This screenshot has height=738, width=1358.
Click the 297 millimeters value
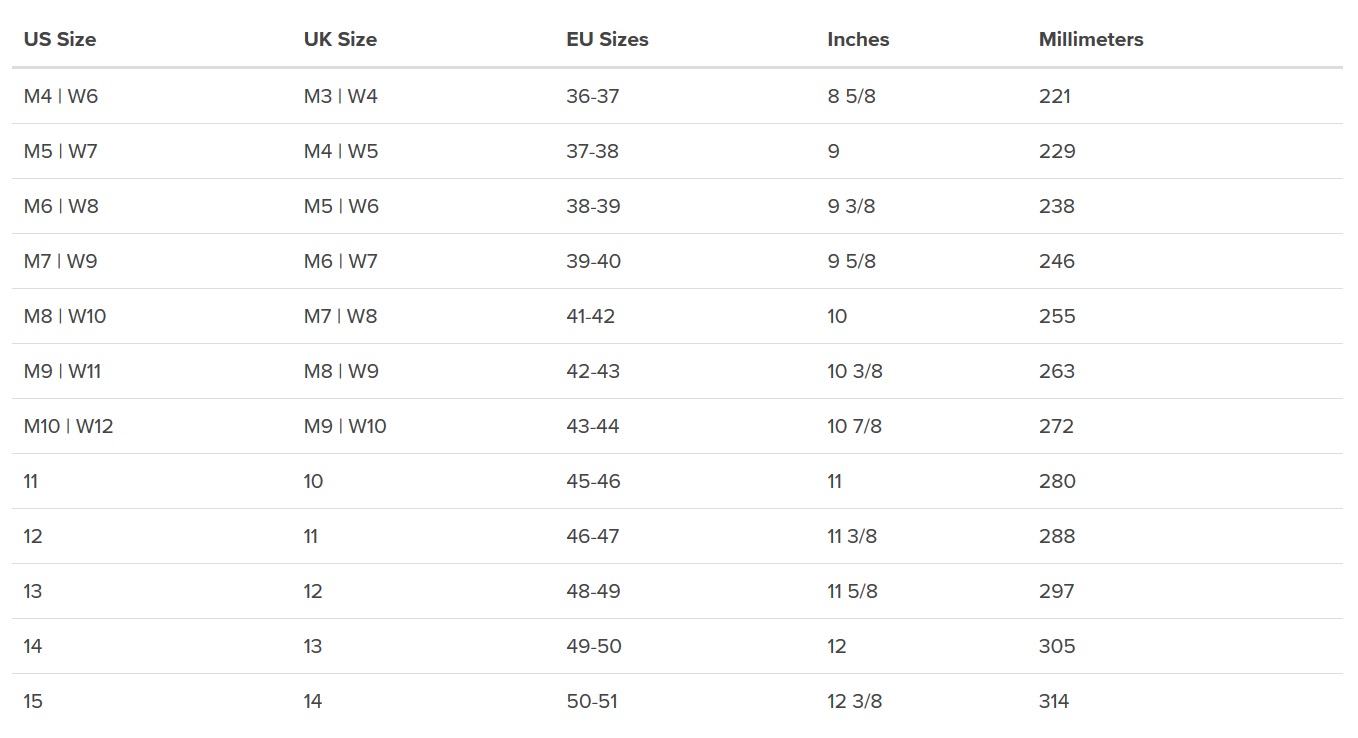point(1056,592)
